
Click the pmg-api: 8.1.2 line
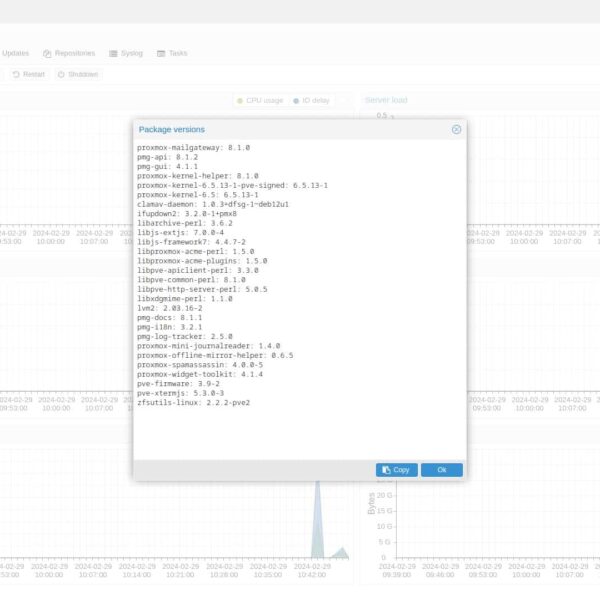(x=167, y=157)
